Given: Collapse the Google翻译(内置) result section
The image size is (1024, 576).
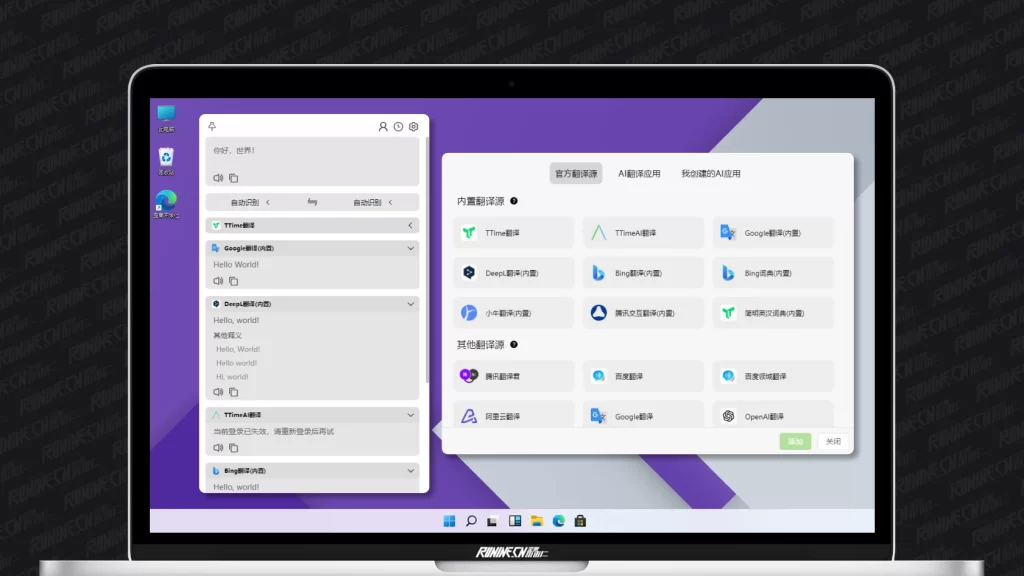Looking at the screenshot, I should (x=410, y=248).
